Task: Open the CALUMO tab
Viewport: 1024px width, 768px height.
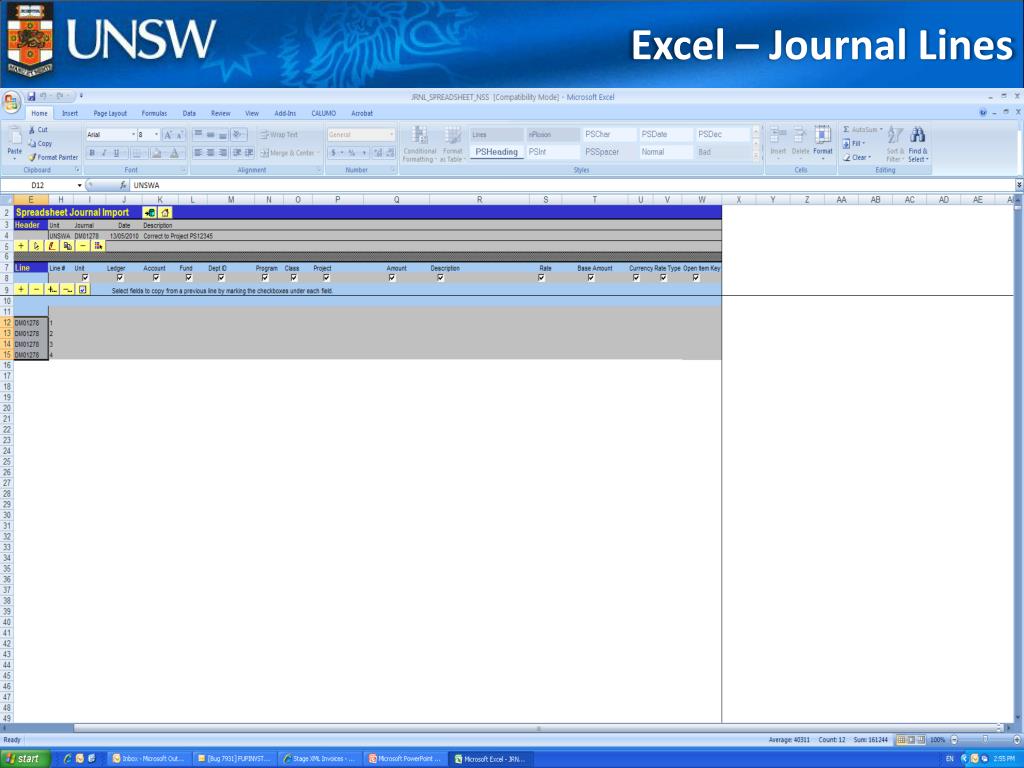Action: coord(323,114)
